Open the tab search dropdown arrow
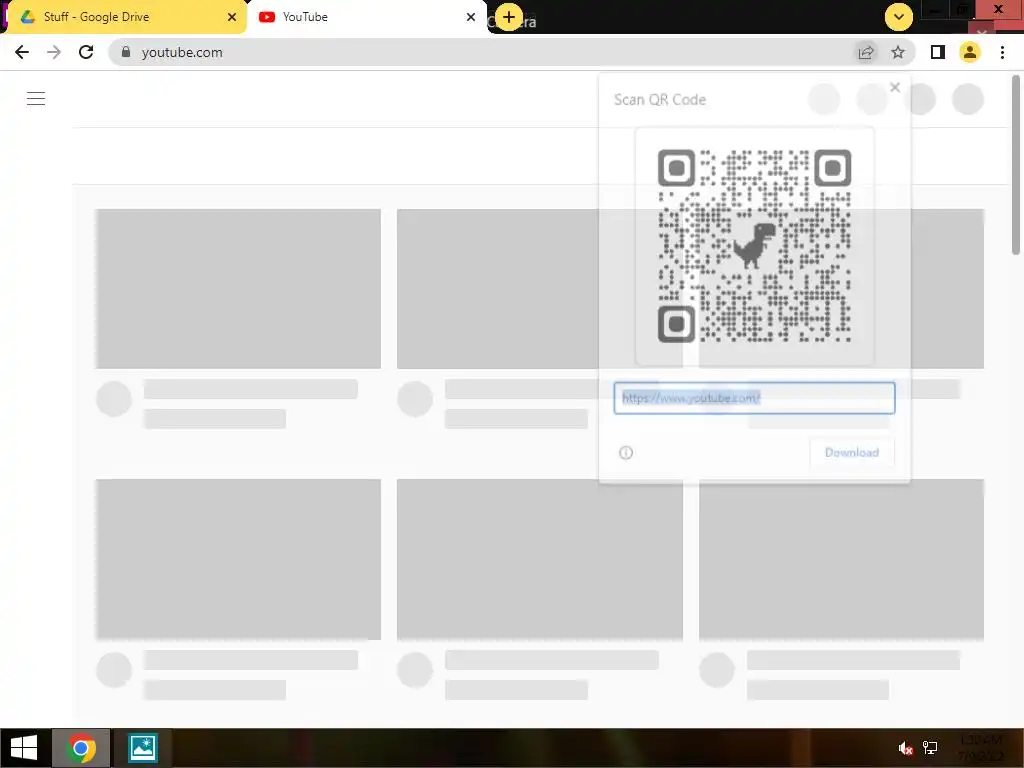 [x=899, y=17]
